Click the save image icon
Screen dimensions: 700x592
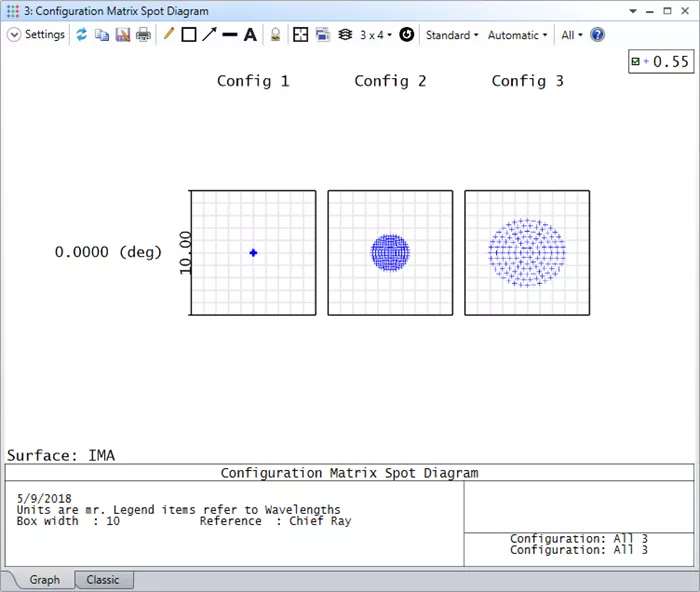coord(123,35)
